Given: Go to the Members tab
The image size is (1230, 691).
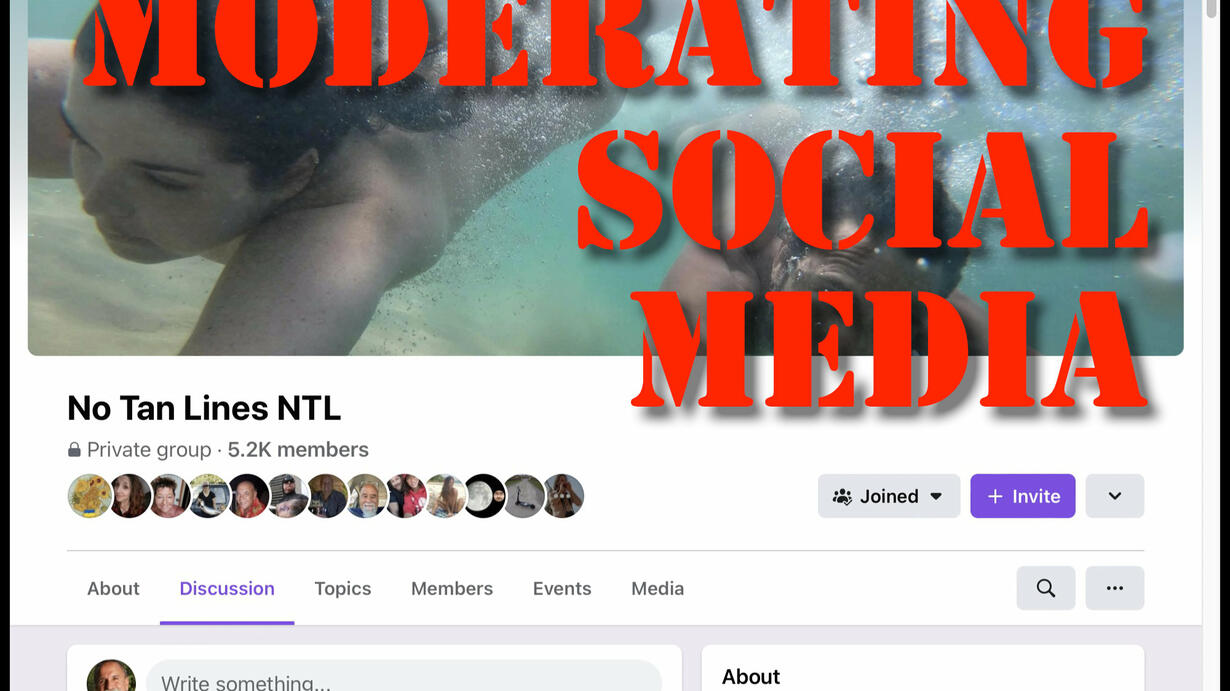Looking at the screenshot, I should click(452, 589).
